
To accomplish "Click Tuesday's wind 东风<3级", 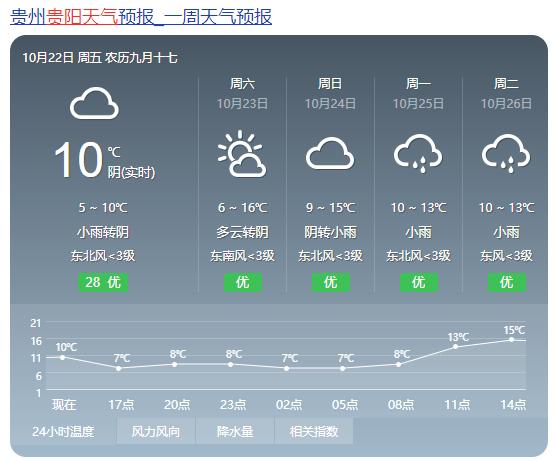I will tap(506, 255).
